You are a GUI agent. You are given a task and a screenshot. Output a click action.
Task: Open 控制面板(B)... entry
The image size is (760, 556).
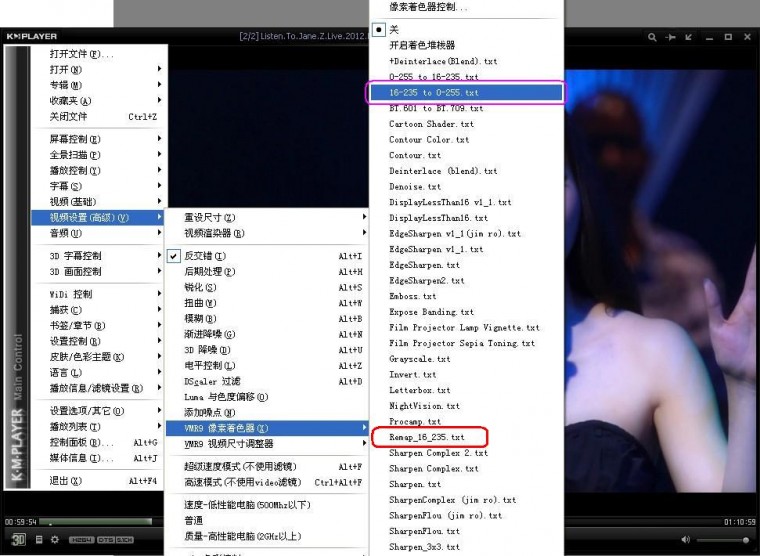coord(100,442)
